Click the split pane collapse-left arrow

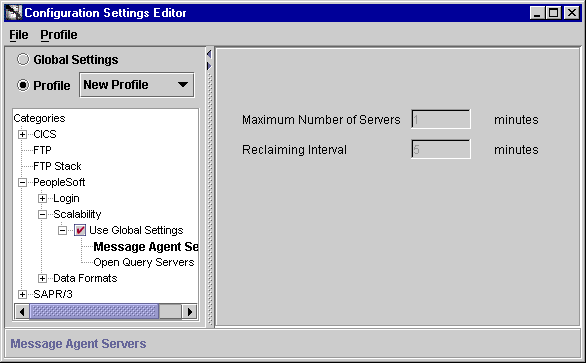coord(209,54)
